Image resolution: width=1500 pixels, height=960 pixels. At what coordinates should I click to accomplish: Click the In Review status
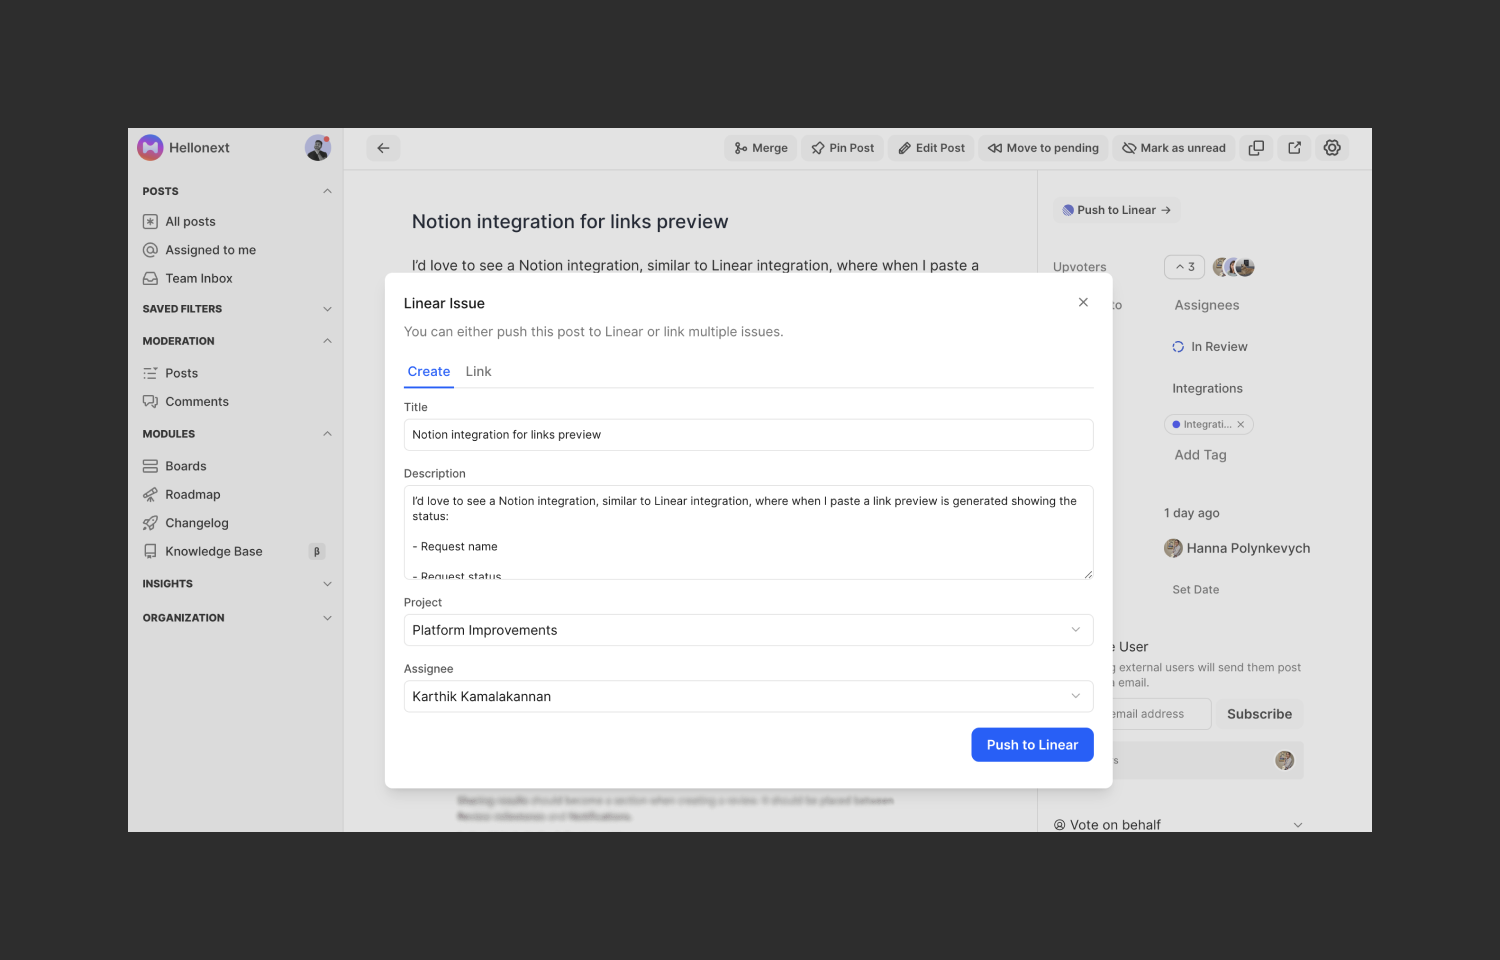pos(1210,347)
